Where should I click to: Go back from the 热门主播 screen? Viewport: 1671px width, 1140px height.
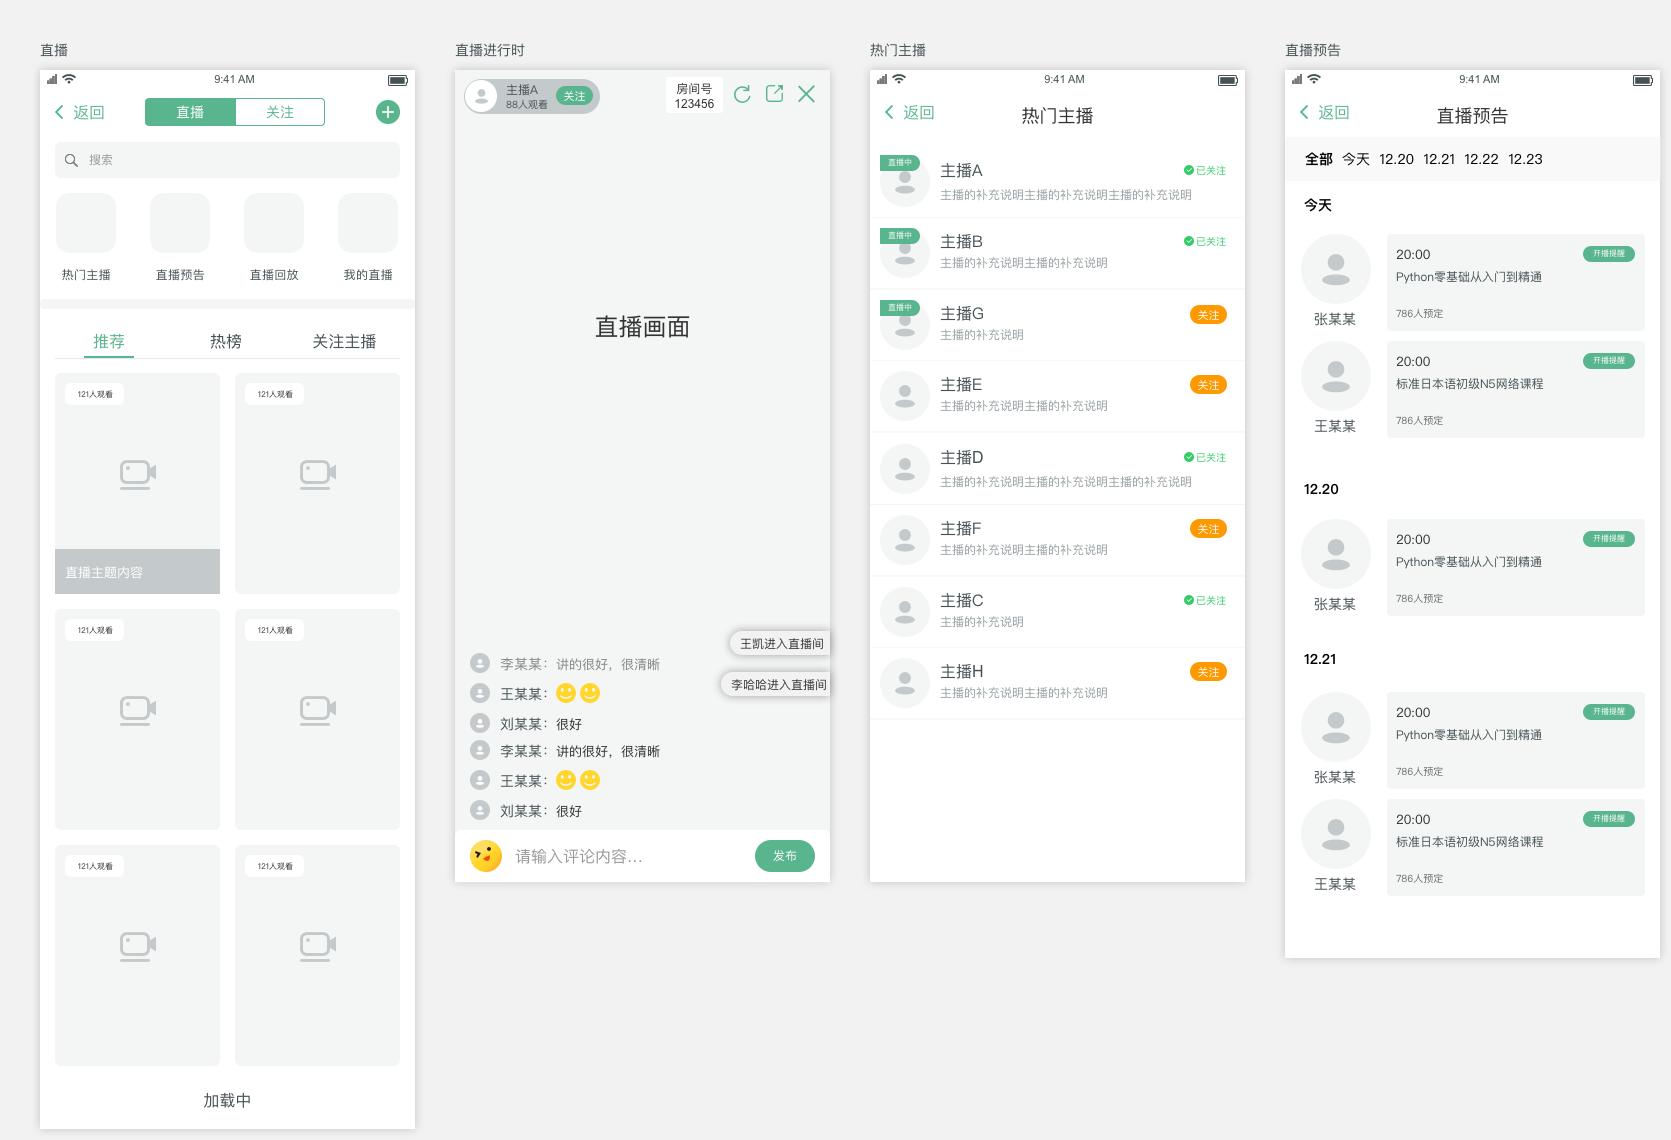coord(910,112)
